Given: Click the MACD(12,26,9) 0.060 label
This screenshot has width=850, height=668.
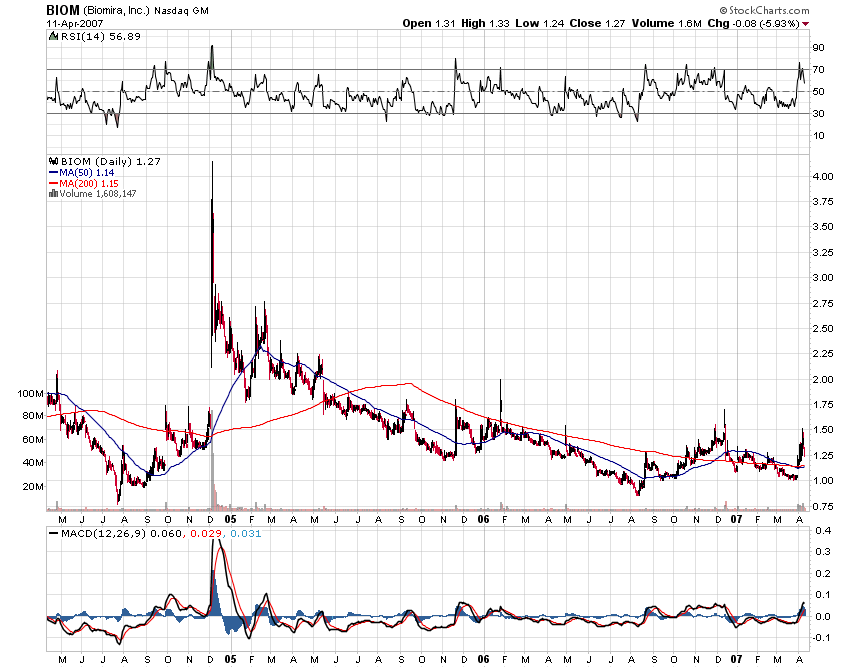Looking at the screenshot, I should pyautogui.click(x=121, y=534).
